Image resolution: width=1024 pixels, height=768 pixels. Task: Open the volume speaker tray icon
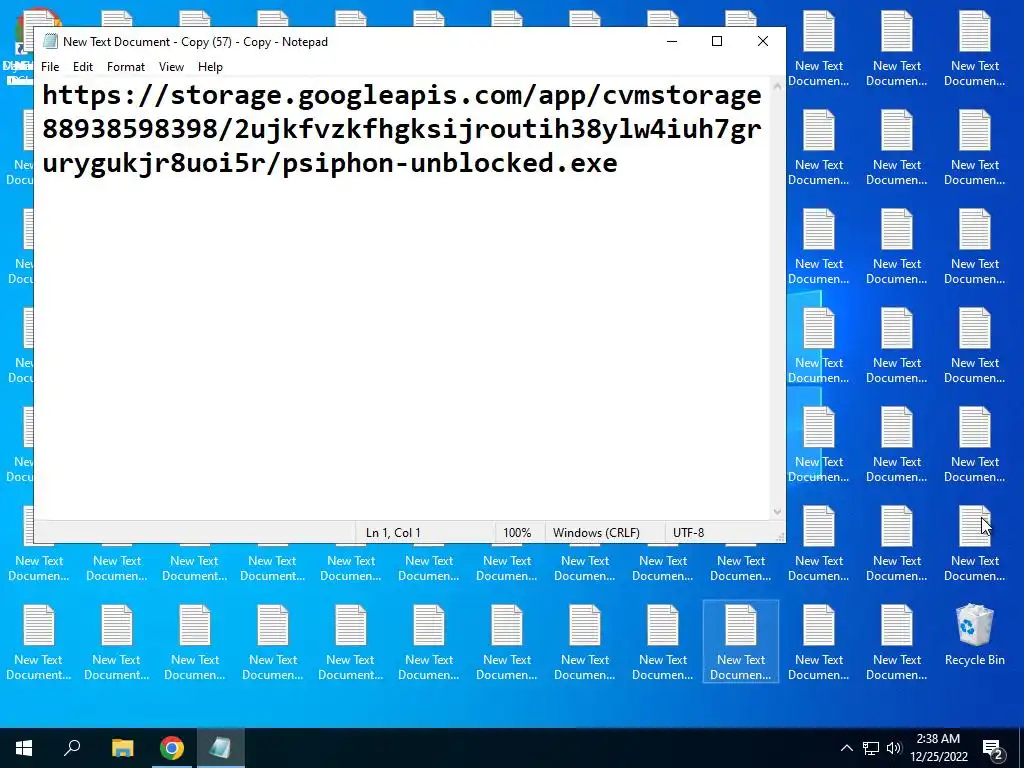[x=893, y=748]
